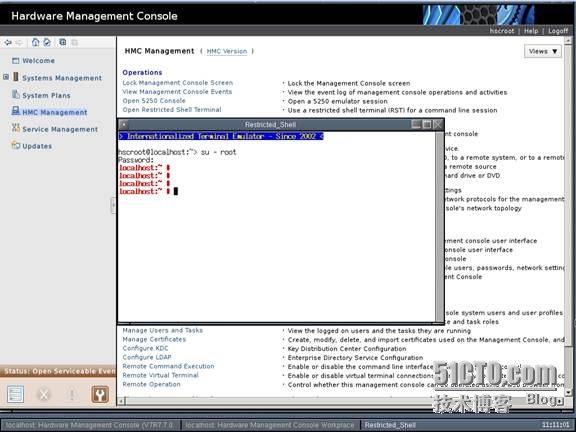Image resolution: width=576 pixels, height=432 pixels.
Task: Open Lock Management Console Screen
Action: click(177, 83)
